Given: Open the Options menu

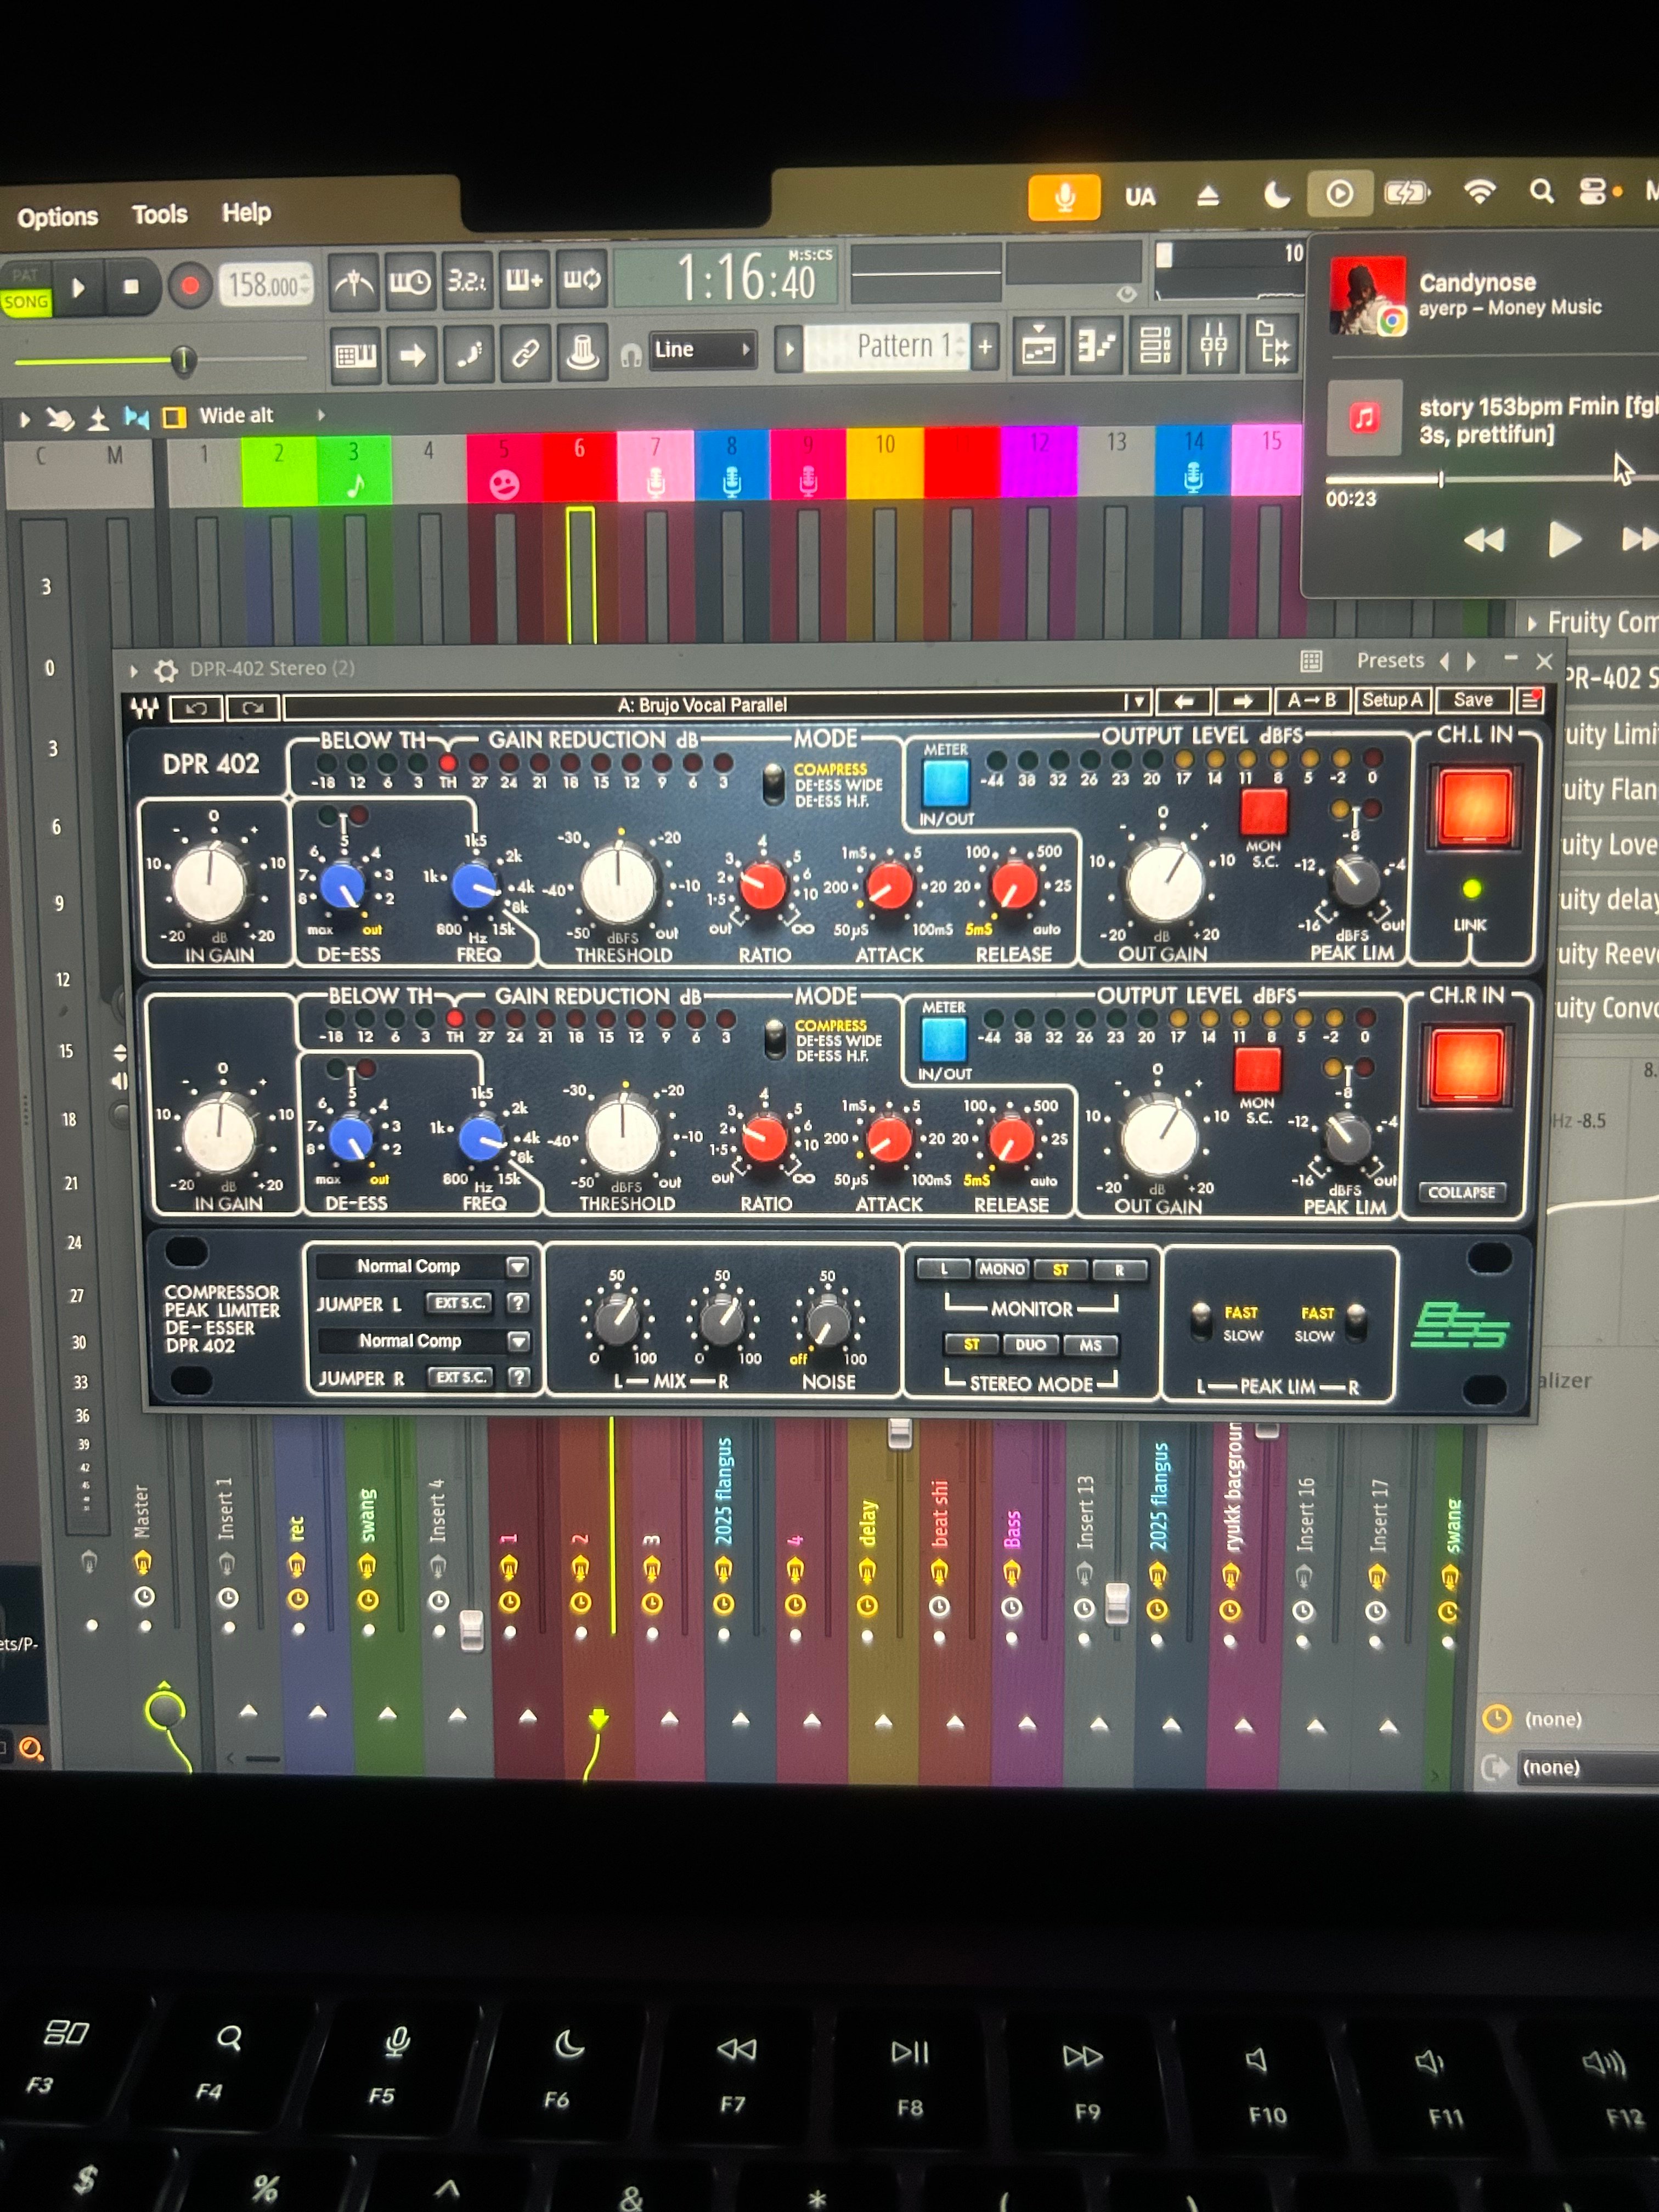Looking at the screenshot, I should [58, 217].
